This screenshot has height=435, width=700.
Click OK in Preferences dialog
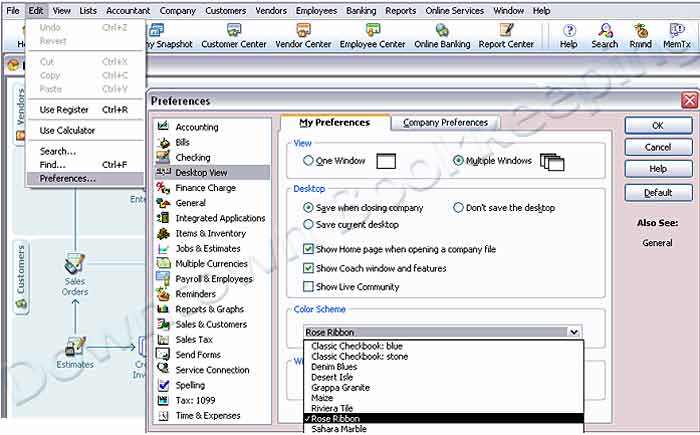[658, 125]
